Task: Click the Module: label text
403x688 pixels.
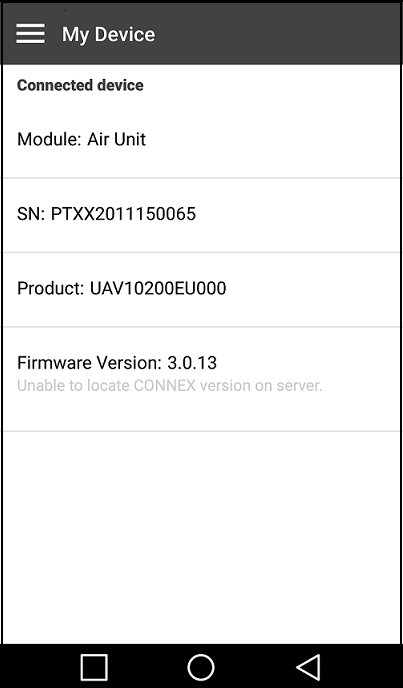Action: pos(49,139)
